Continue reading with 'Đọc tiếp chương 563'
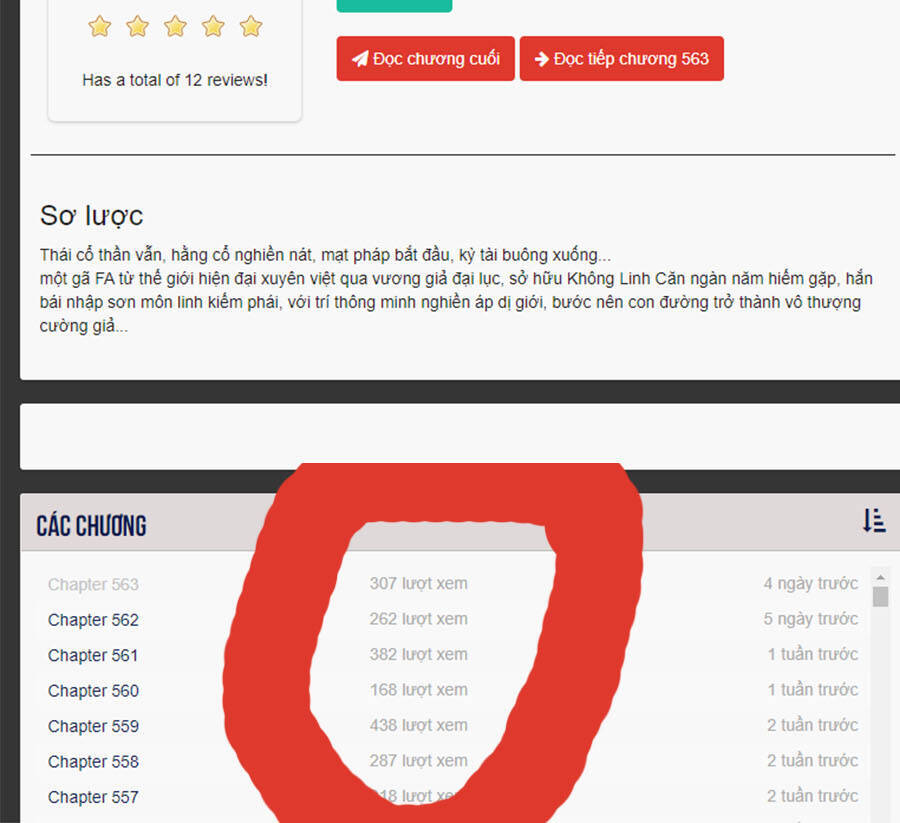The width and height of the screenshot is (900, 823). (x=621, y=59)
